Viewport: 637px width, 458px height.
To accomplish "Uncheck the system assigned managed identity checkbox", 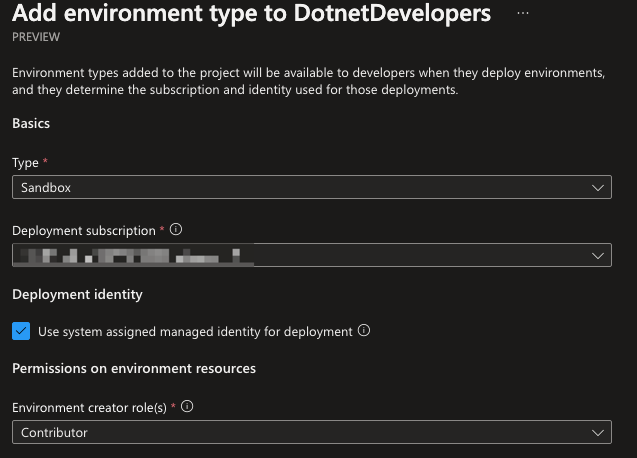I will pos(21,331).
